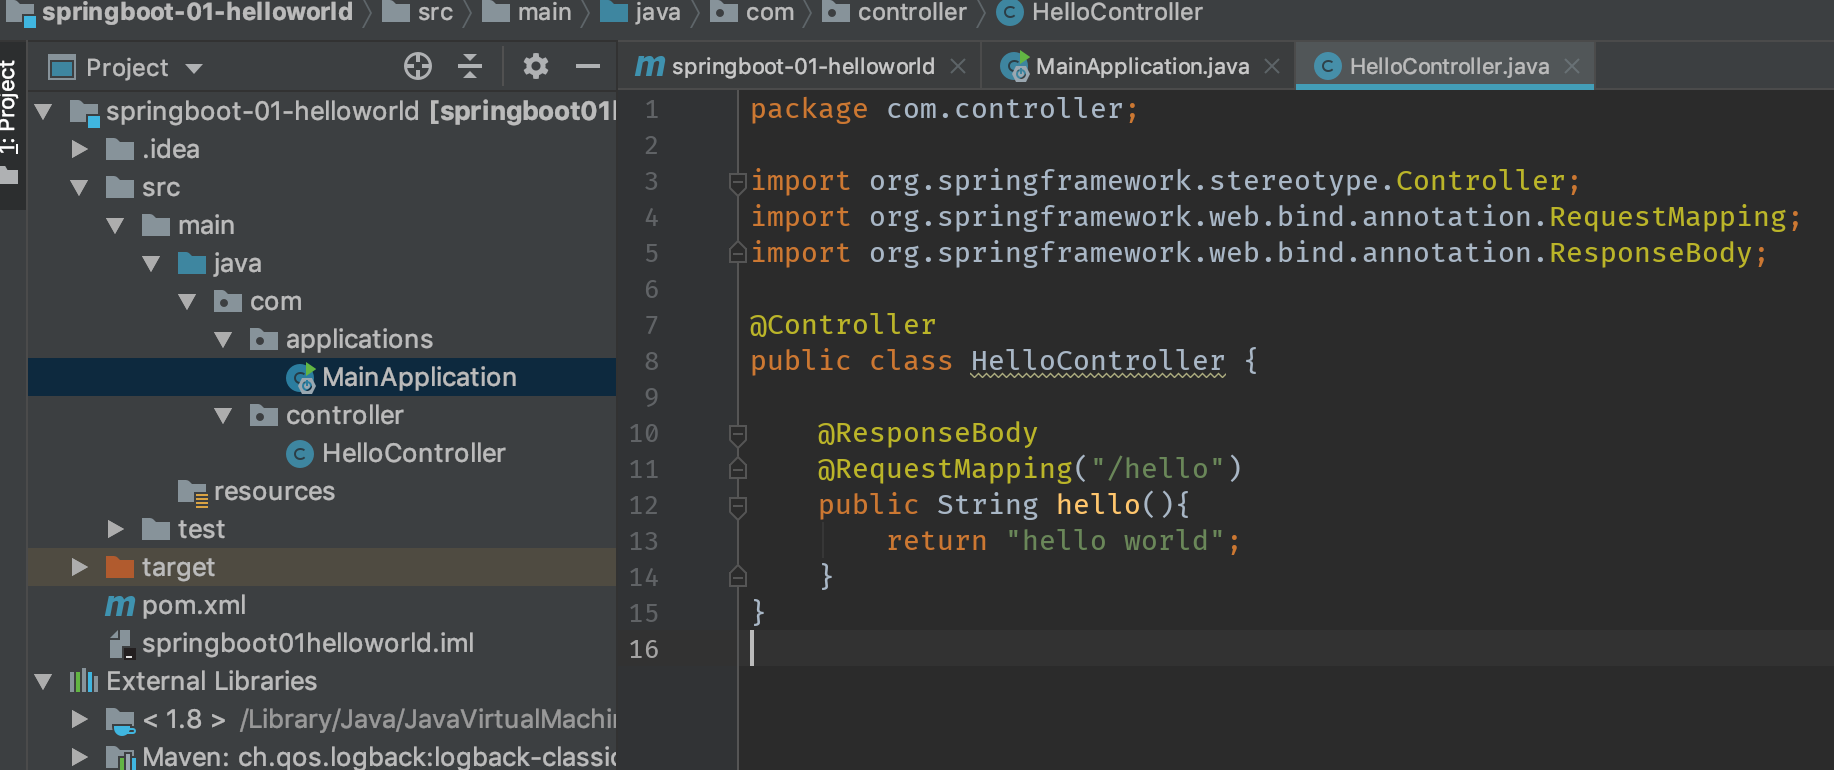1834x770 pixels.
Task: Click the package com.controller line
Action: pos(944,109)
